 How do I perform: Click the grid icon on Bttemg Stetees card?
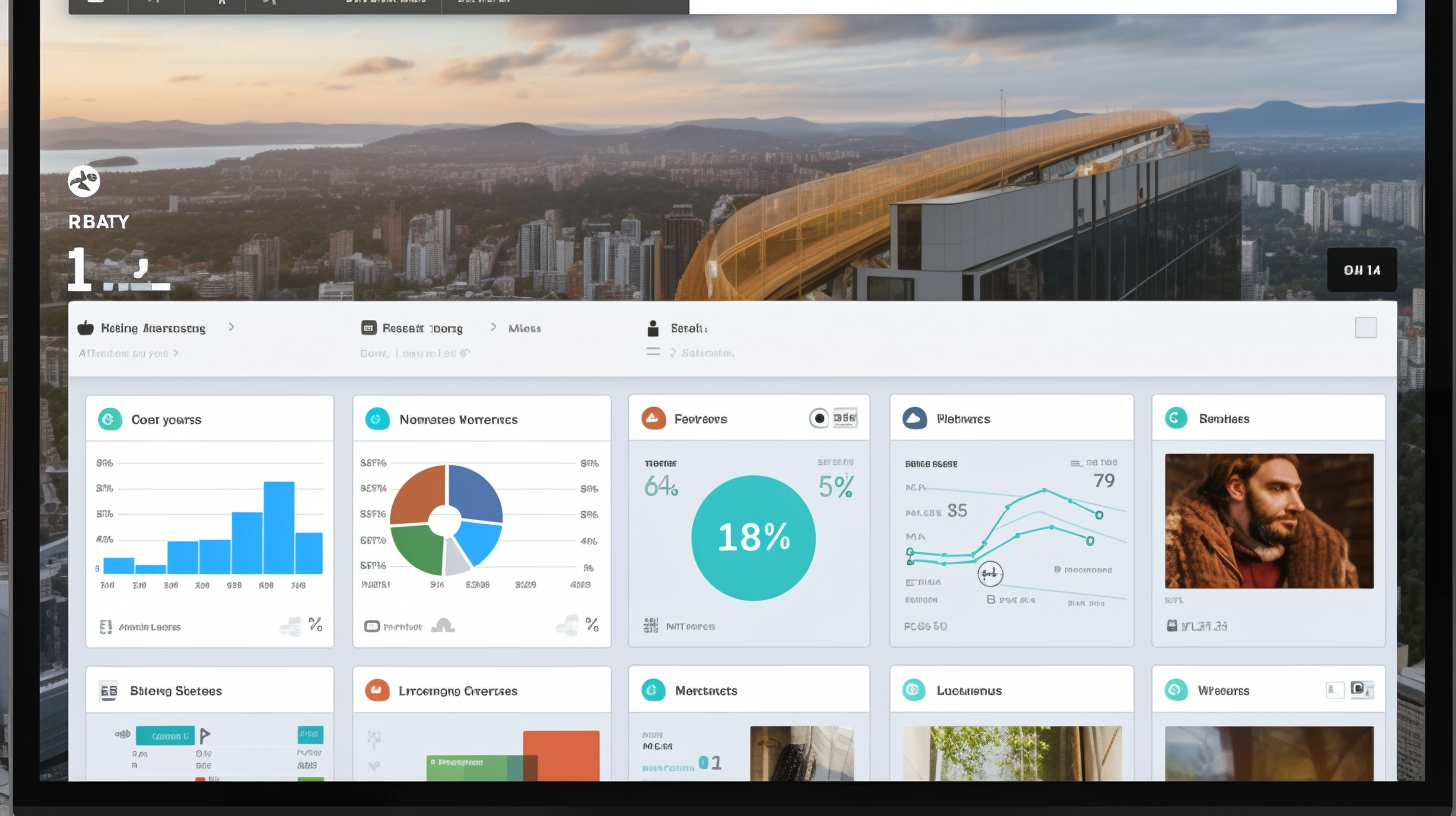coord(109,690)
